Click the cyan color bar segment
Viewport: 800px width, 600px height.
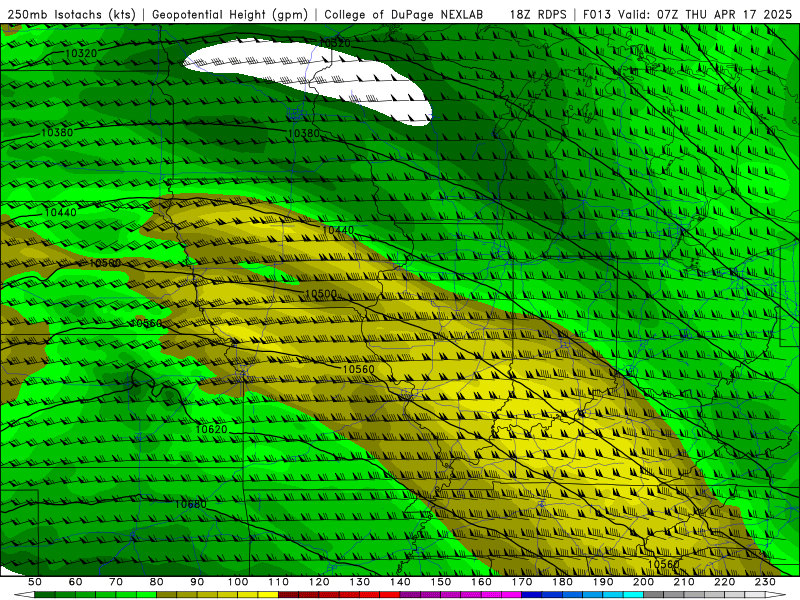click(x=633, y=595)
